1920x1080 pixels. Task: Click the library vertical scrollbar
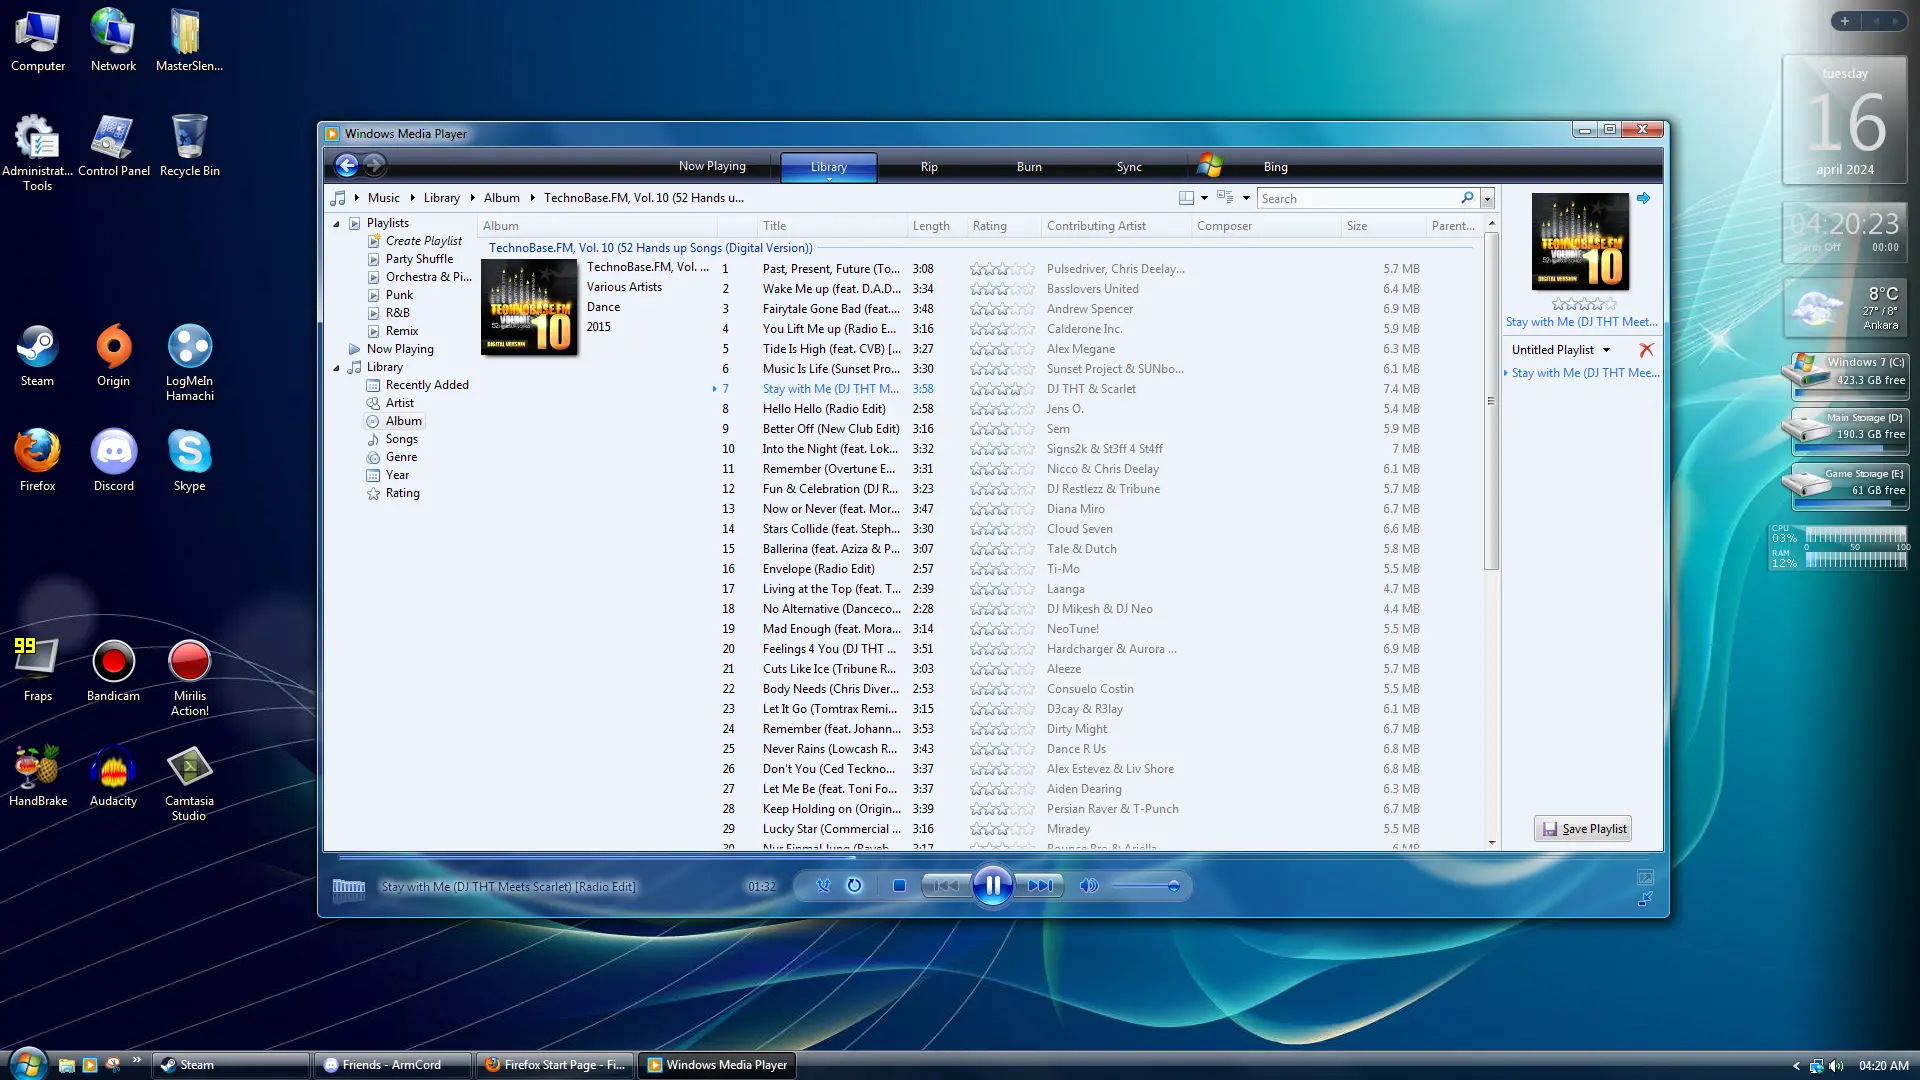tap(1491, 402)
